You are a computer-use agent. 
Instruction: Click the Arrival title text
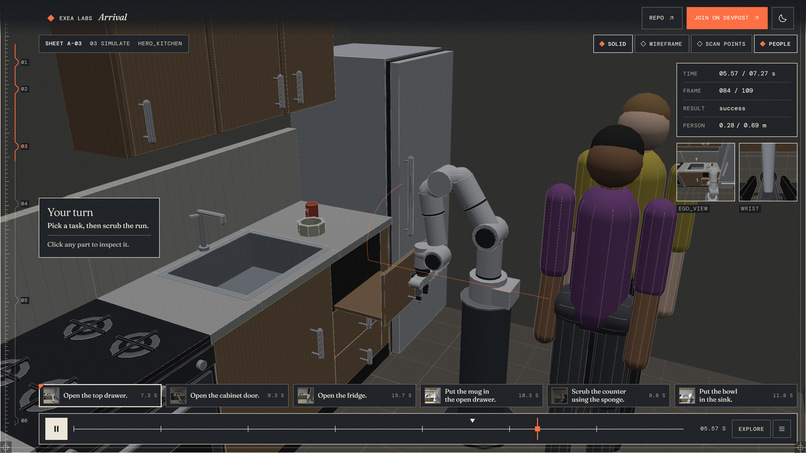[113, 17]
